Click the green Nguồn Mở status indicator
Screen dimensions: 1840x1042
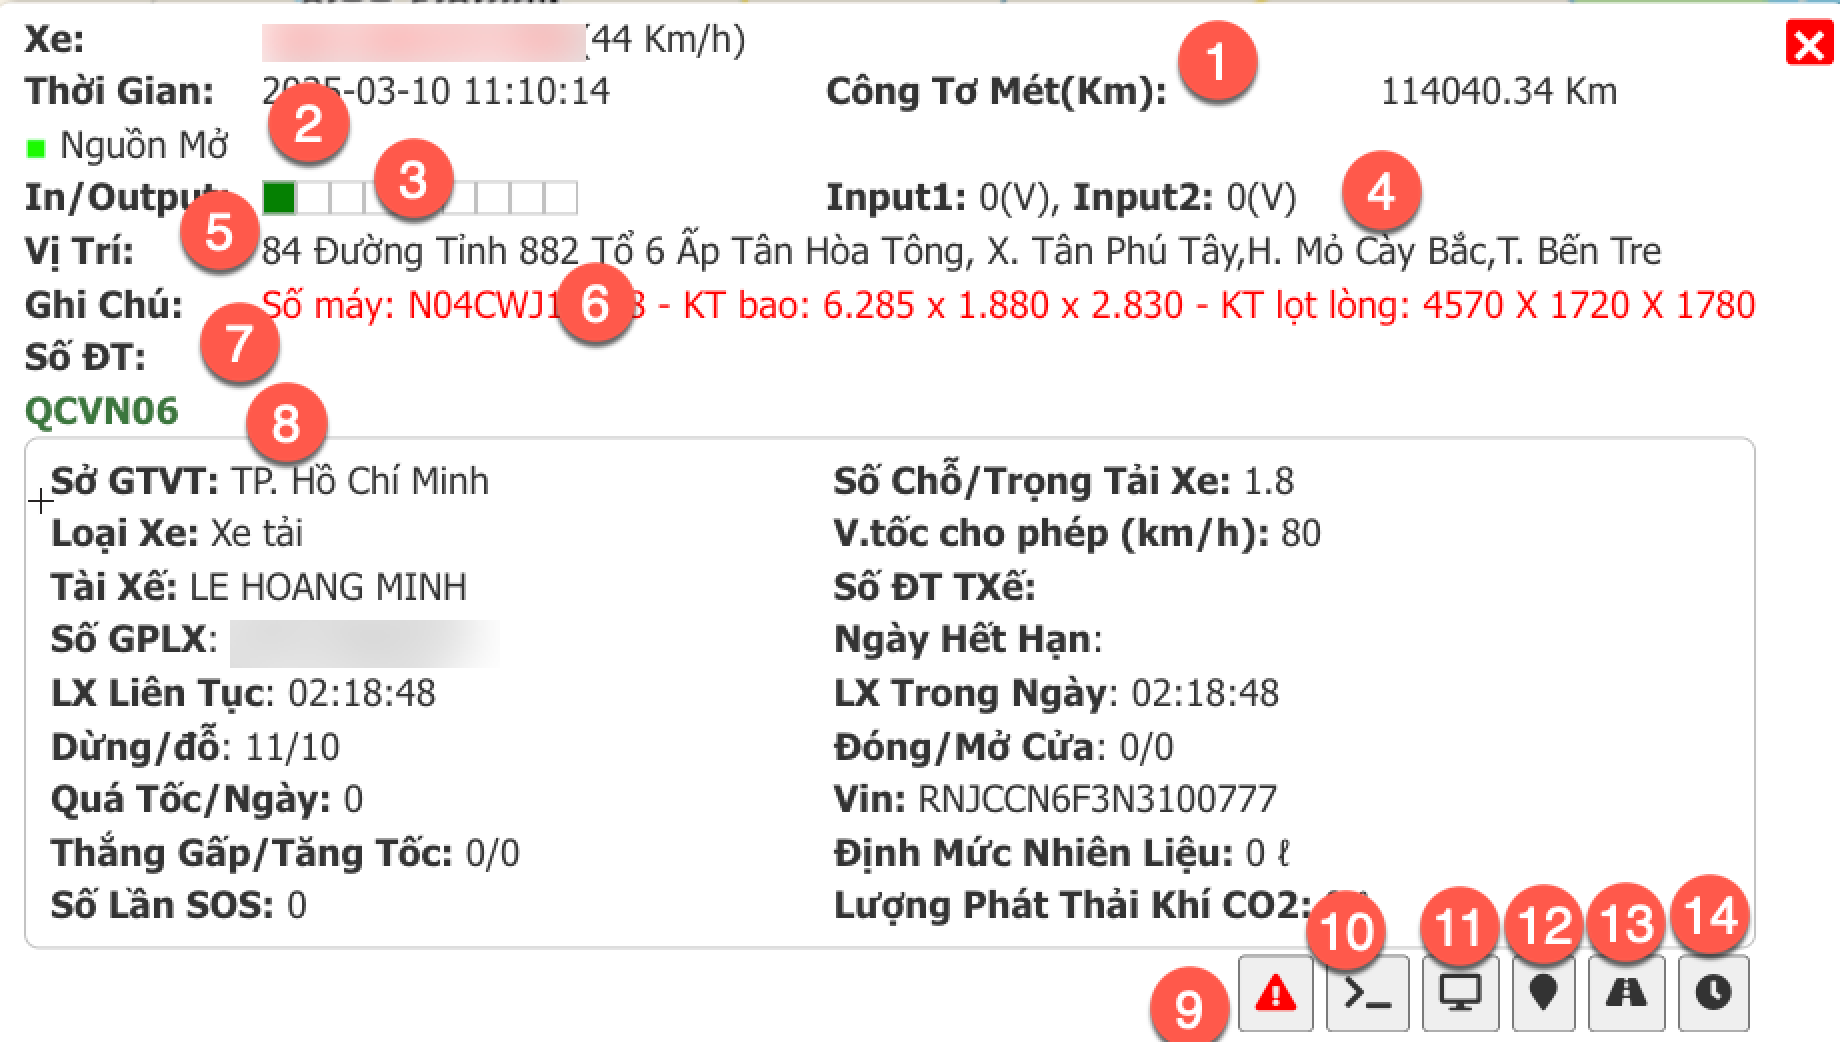pyautogui.click(x=37, y=149)
